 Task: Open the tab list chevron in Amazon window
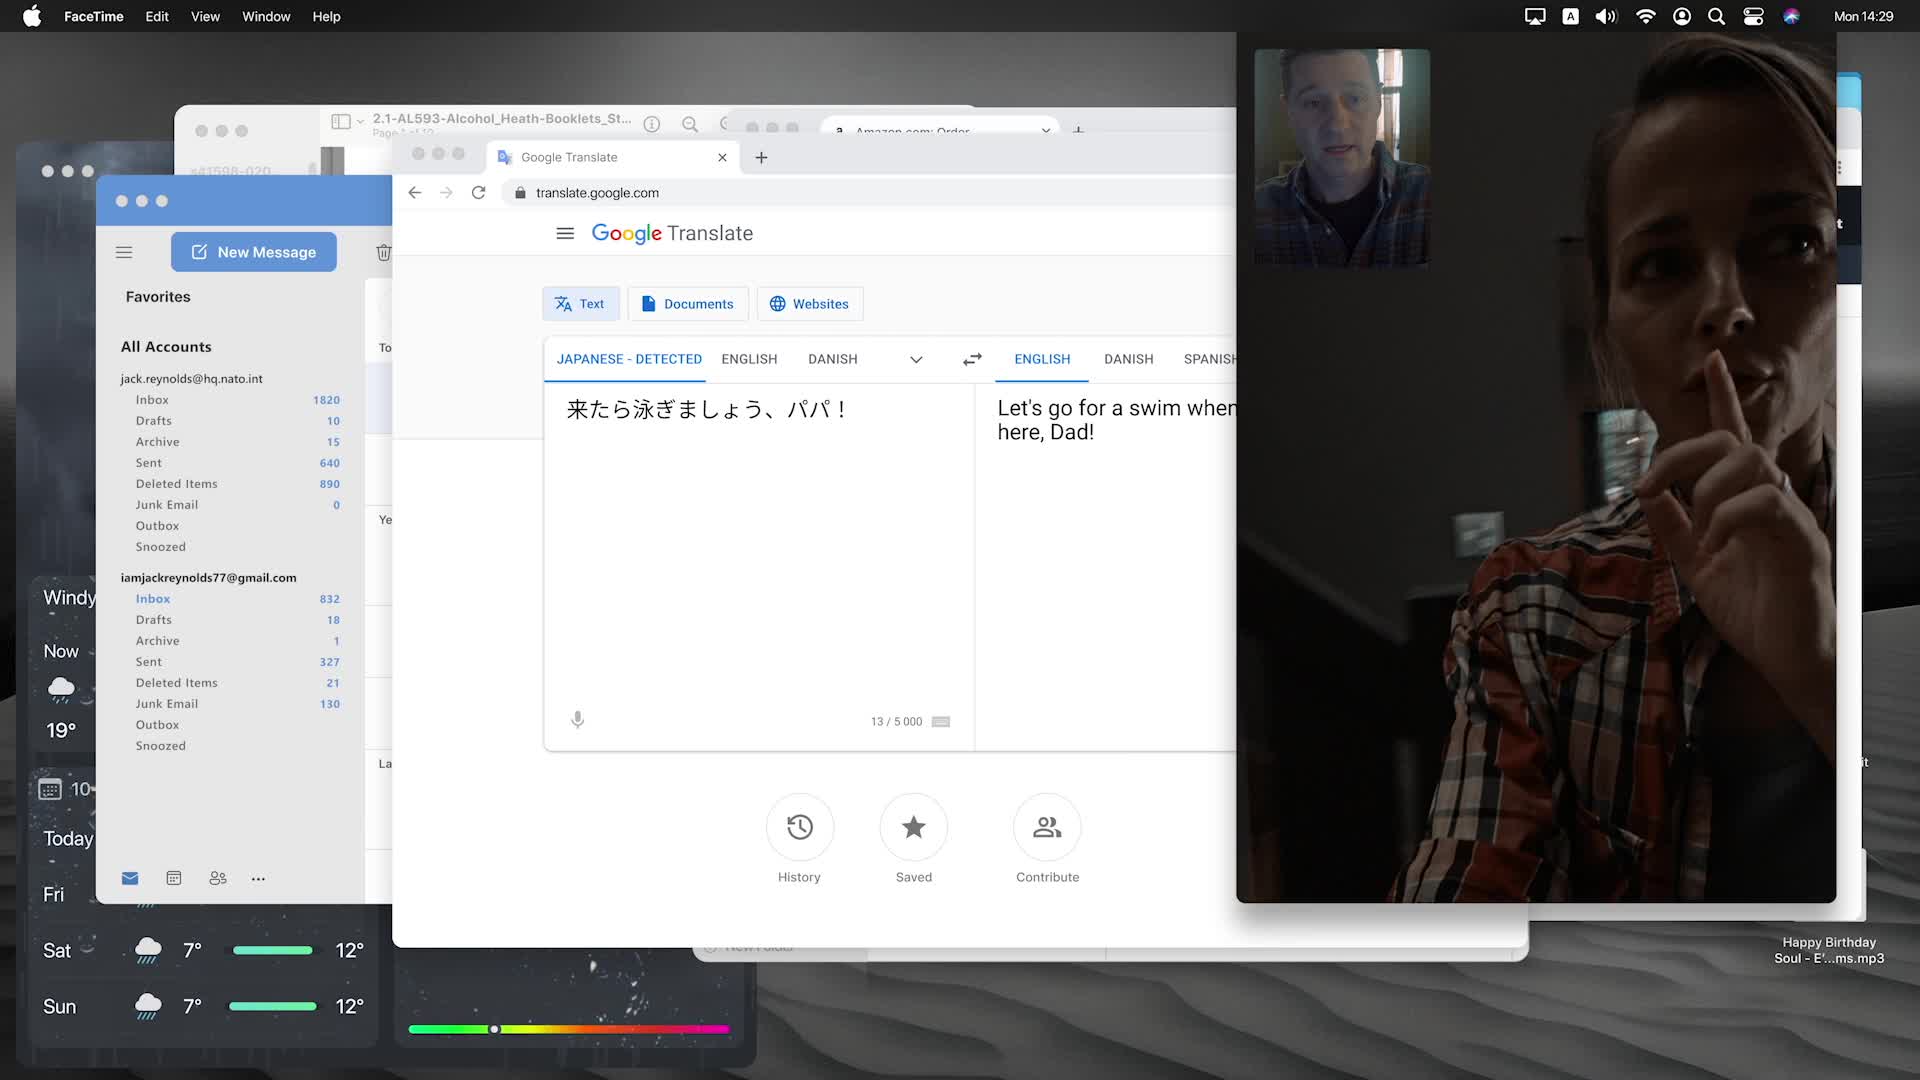[x=1046, y=130]
